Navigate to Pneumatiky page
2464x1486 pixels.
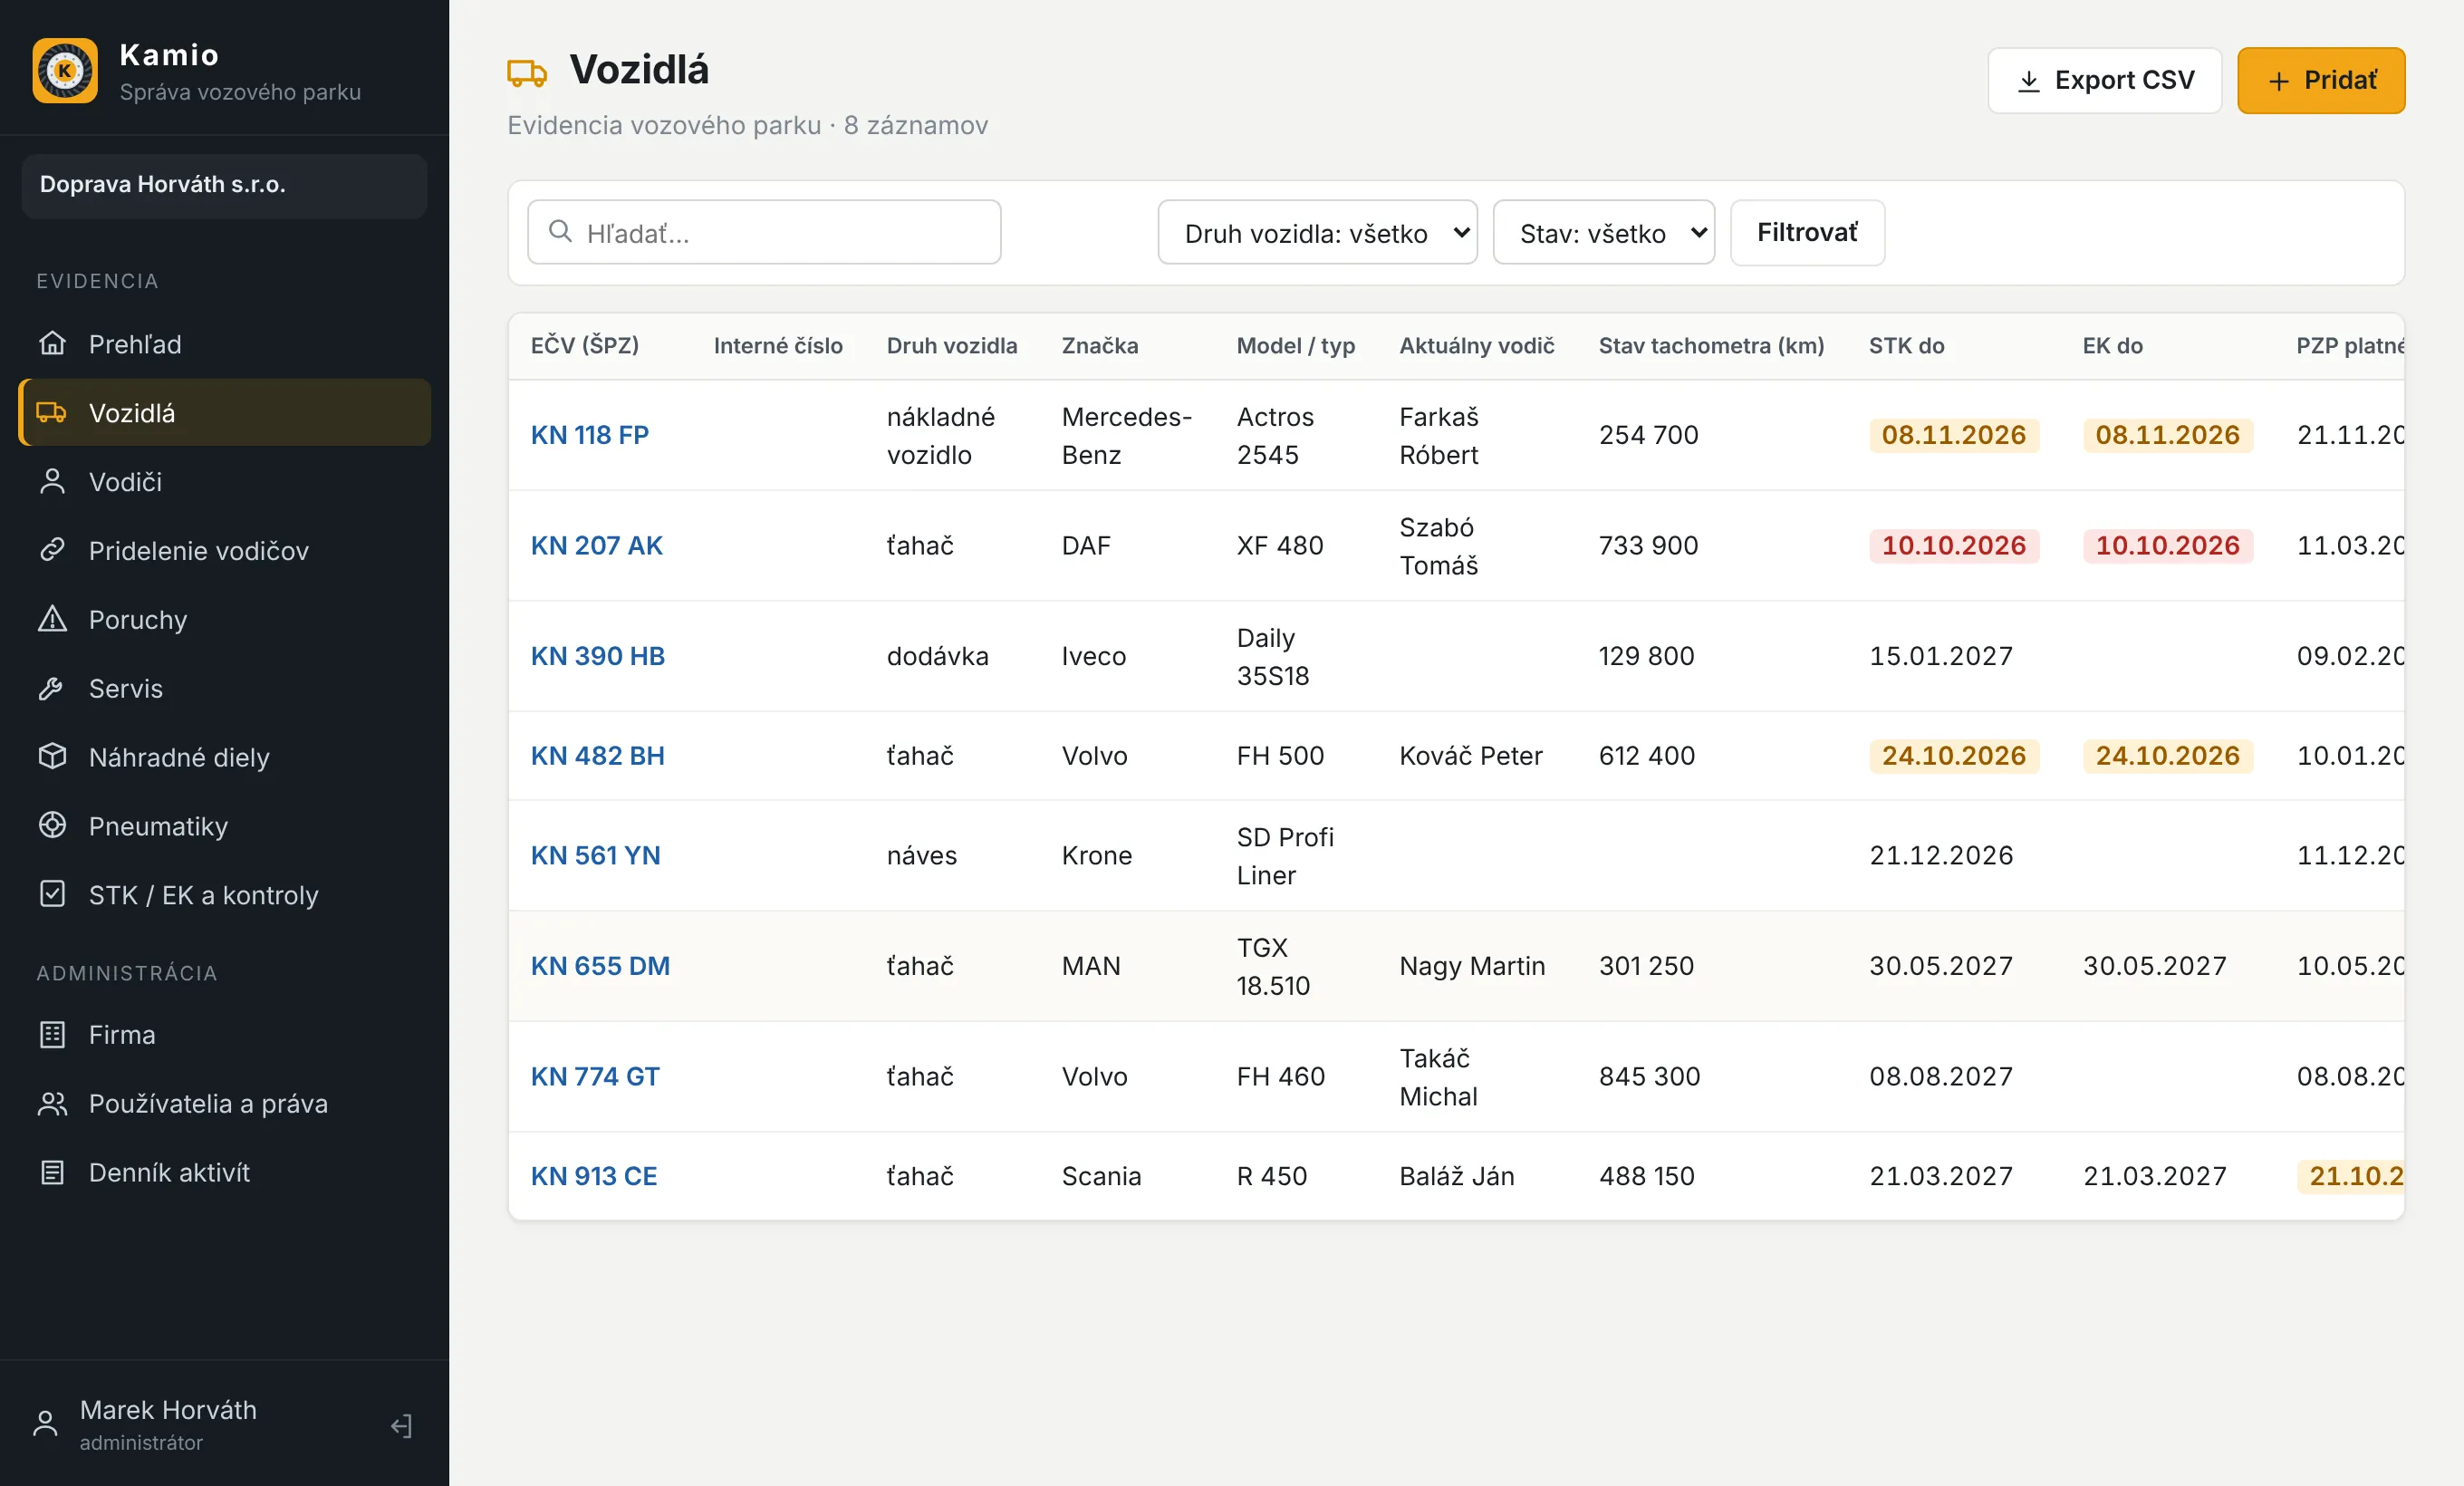click(225, 825)
